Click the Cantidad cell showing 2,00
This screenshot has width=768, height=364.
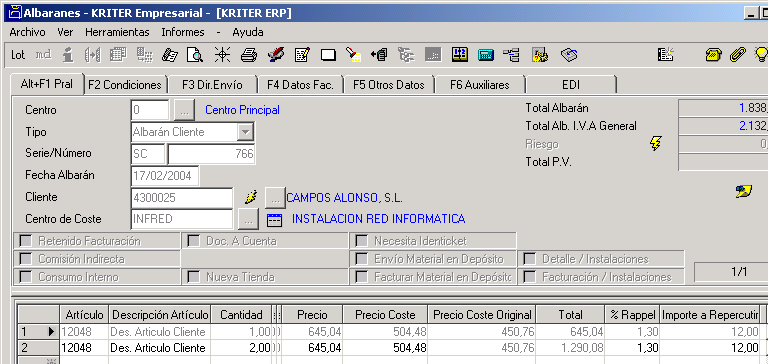click(x=241, y=348)
